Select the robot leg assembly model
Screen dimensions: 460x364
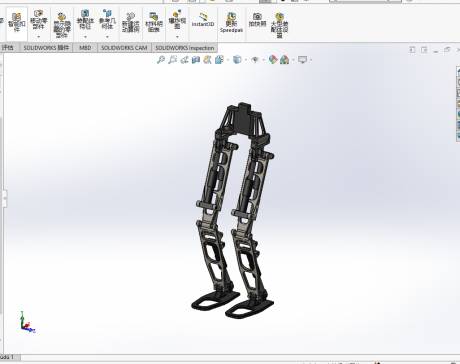point(233,211)
